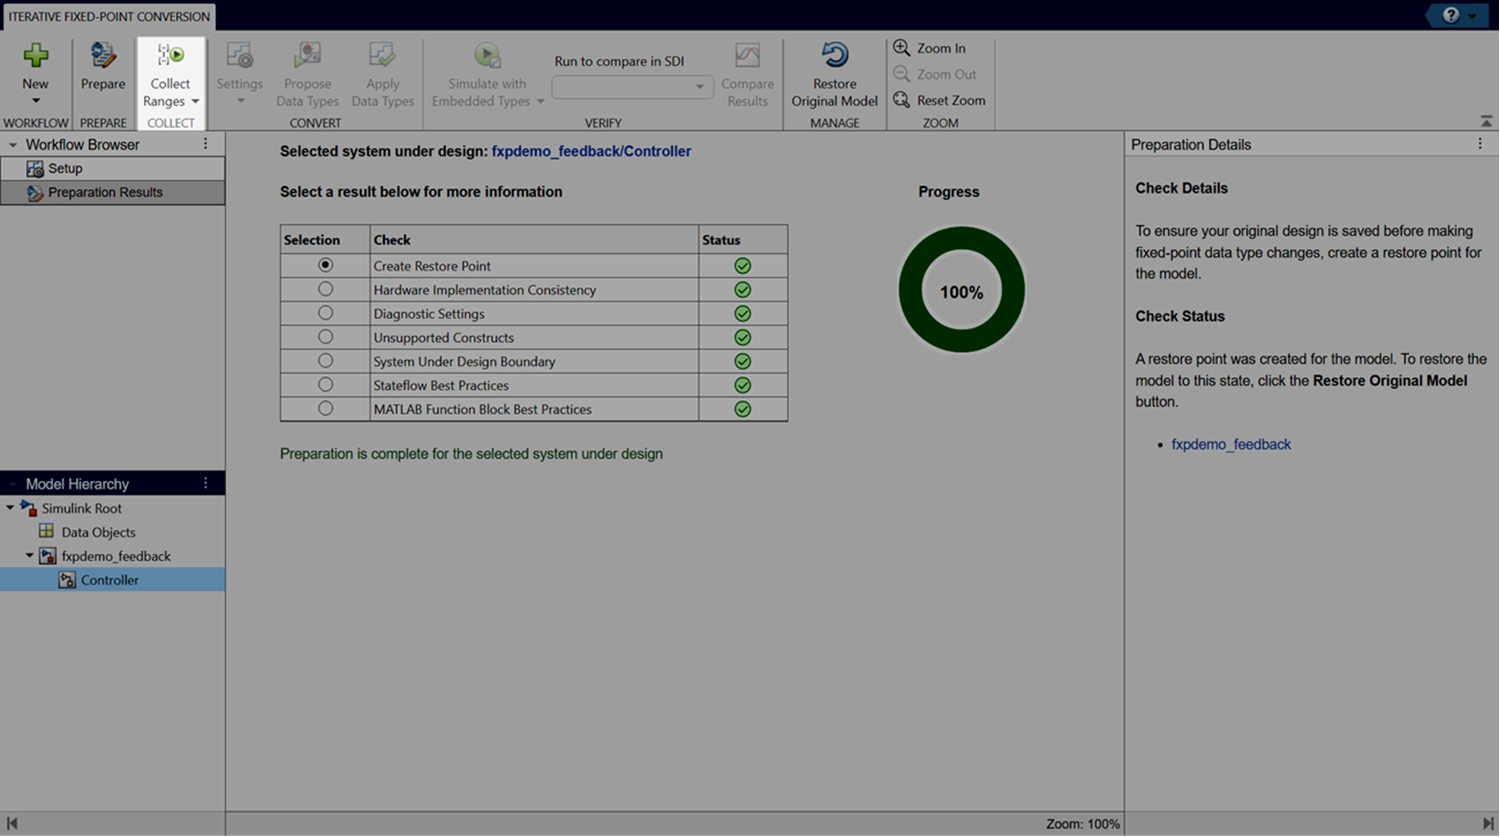The height and width of the screenshot is (837, 1500).
Task: Click the New workflow plus icon
Action: (36, 56)
